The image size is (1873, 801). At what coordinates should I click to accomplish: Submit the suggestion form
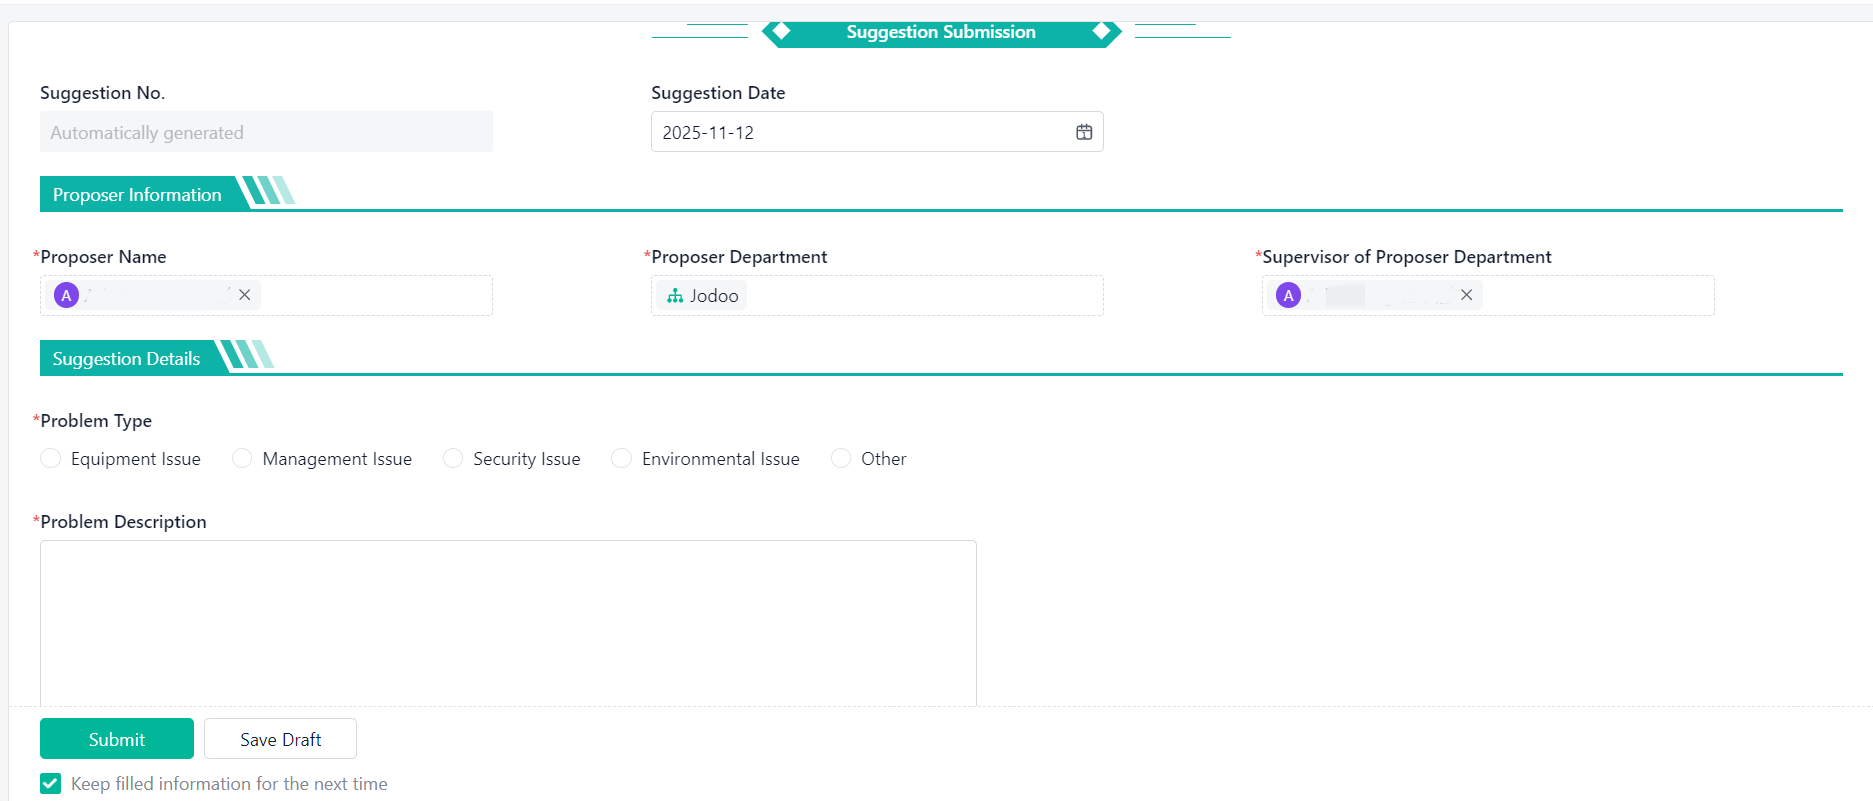(117, 739)
